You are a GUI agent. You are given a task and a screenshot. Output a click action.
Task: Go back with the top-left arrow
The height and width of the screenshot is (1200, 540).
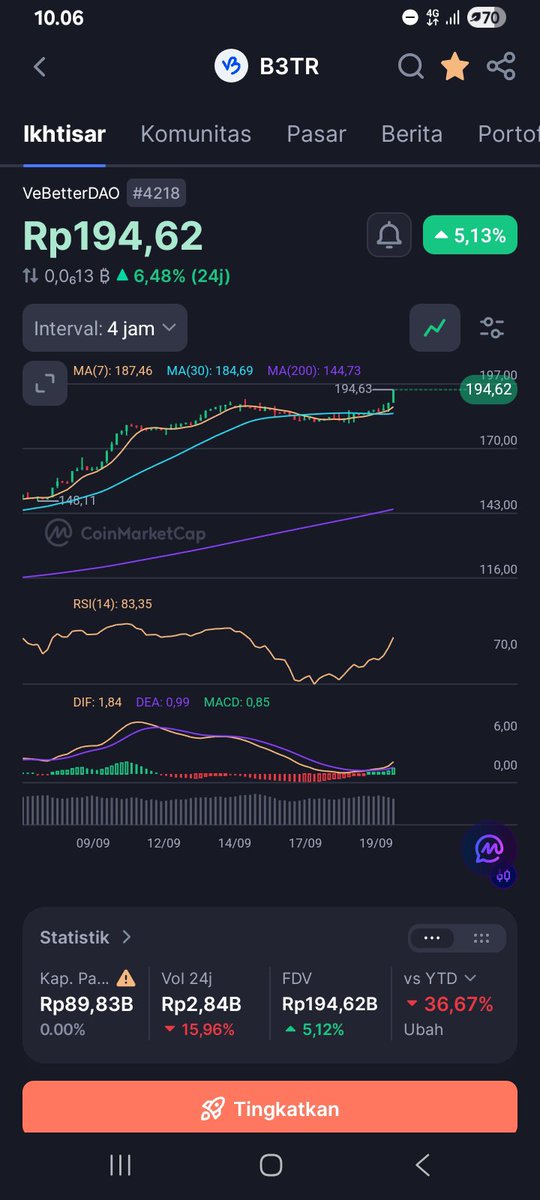(40, 67)
